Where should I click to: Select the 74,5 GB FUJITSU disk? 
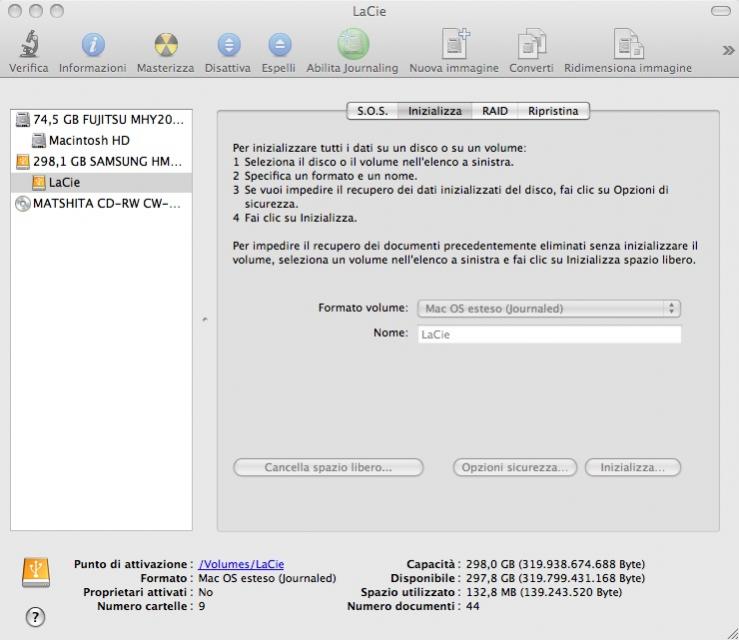click(101, 120)
